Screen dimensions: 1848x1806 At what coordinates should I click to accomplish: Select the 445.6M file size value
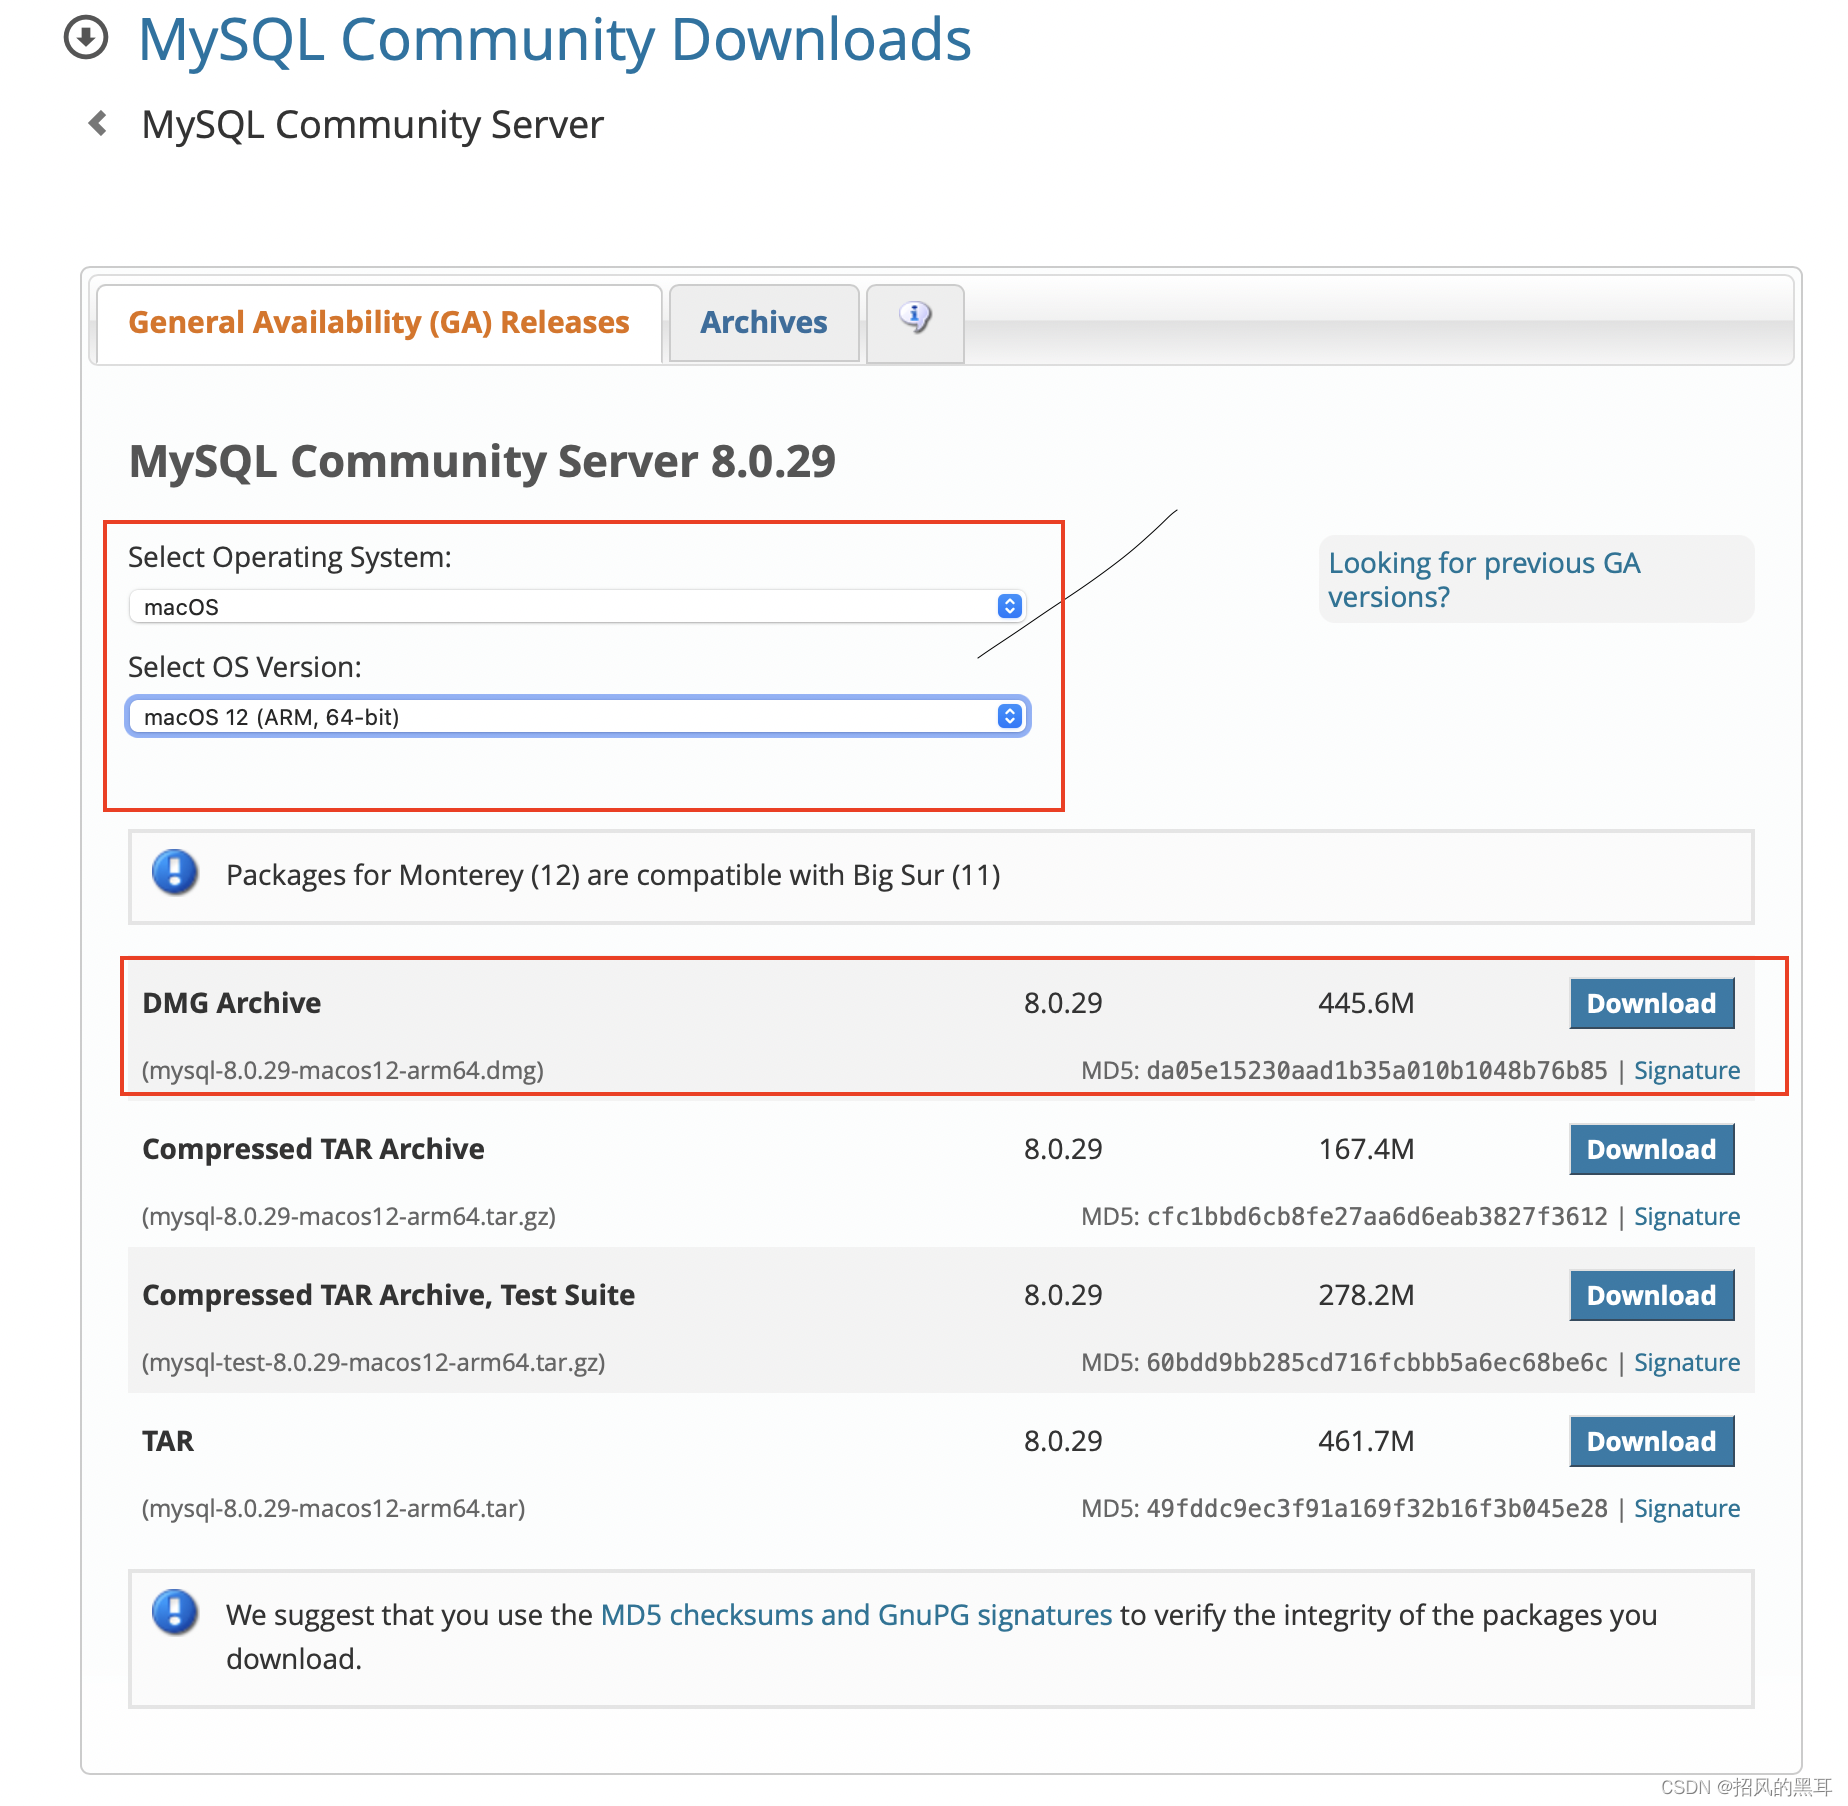pos(1366,1003)
